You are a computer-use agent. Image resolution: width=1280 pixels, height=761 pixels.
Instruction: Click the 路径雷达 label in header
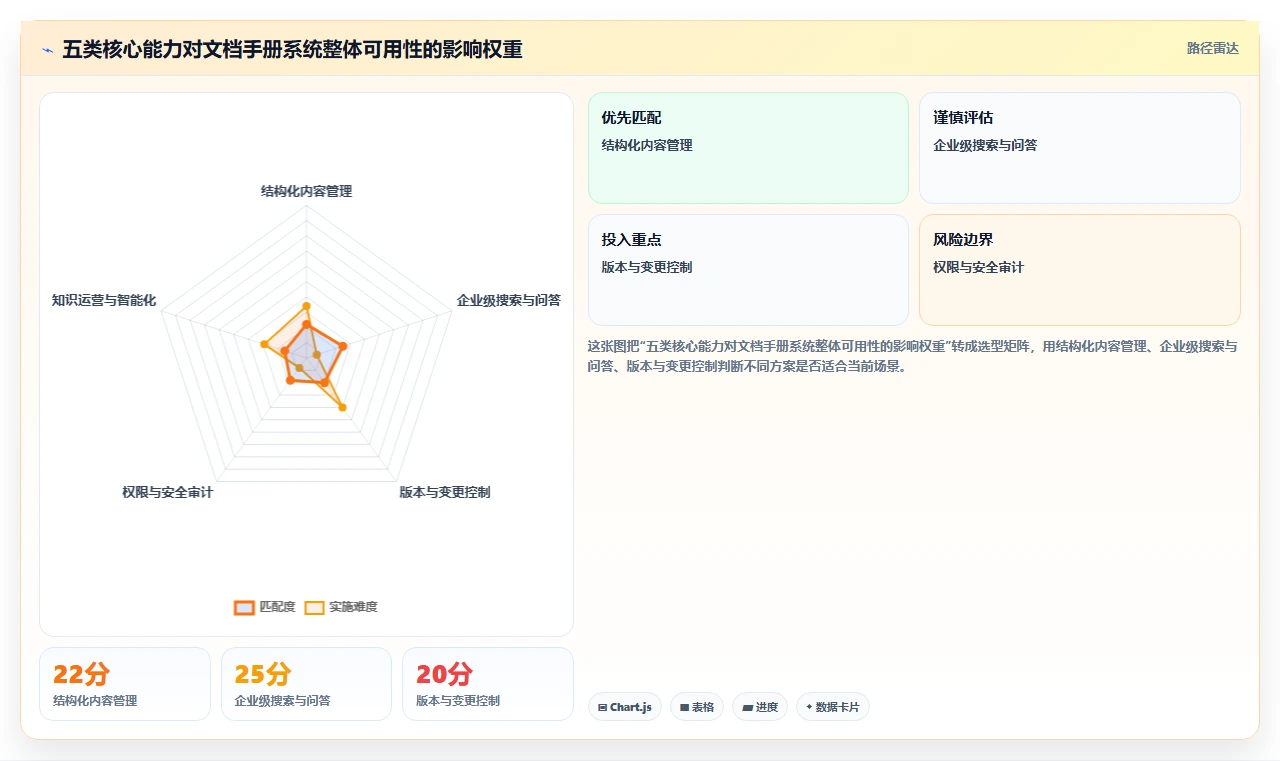click(x=1213, y=48)
